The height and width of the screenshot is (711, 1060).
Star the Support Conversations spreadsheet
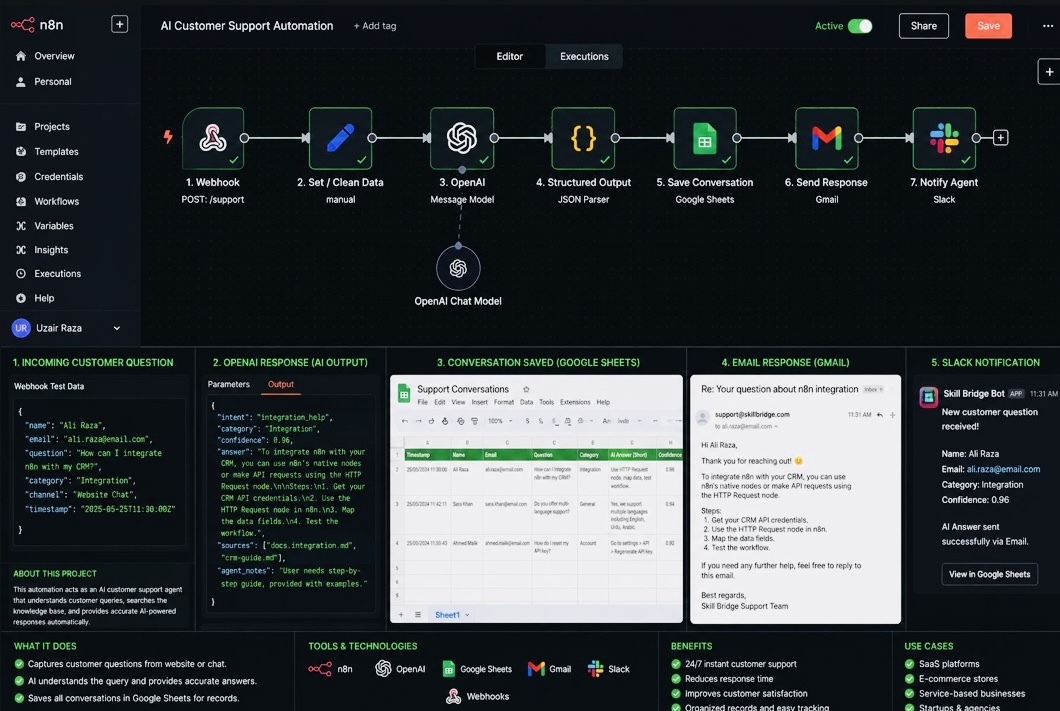point(526,389)
